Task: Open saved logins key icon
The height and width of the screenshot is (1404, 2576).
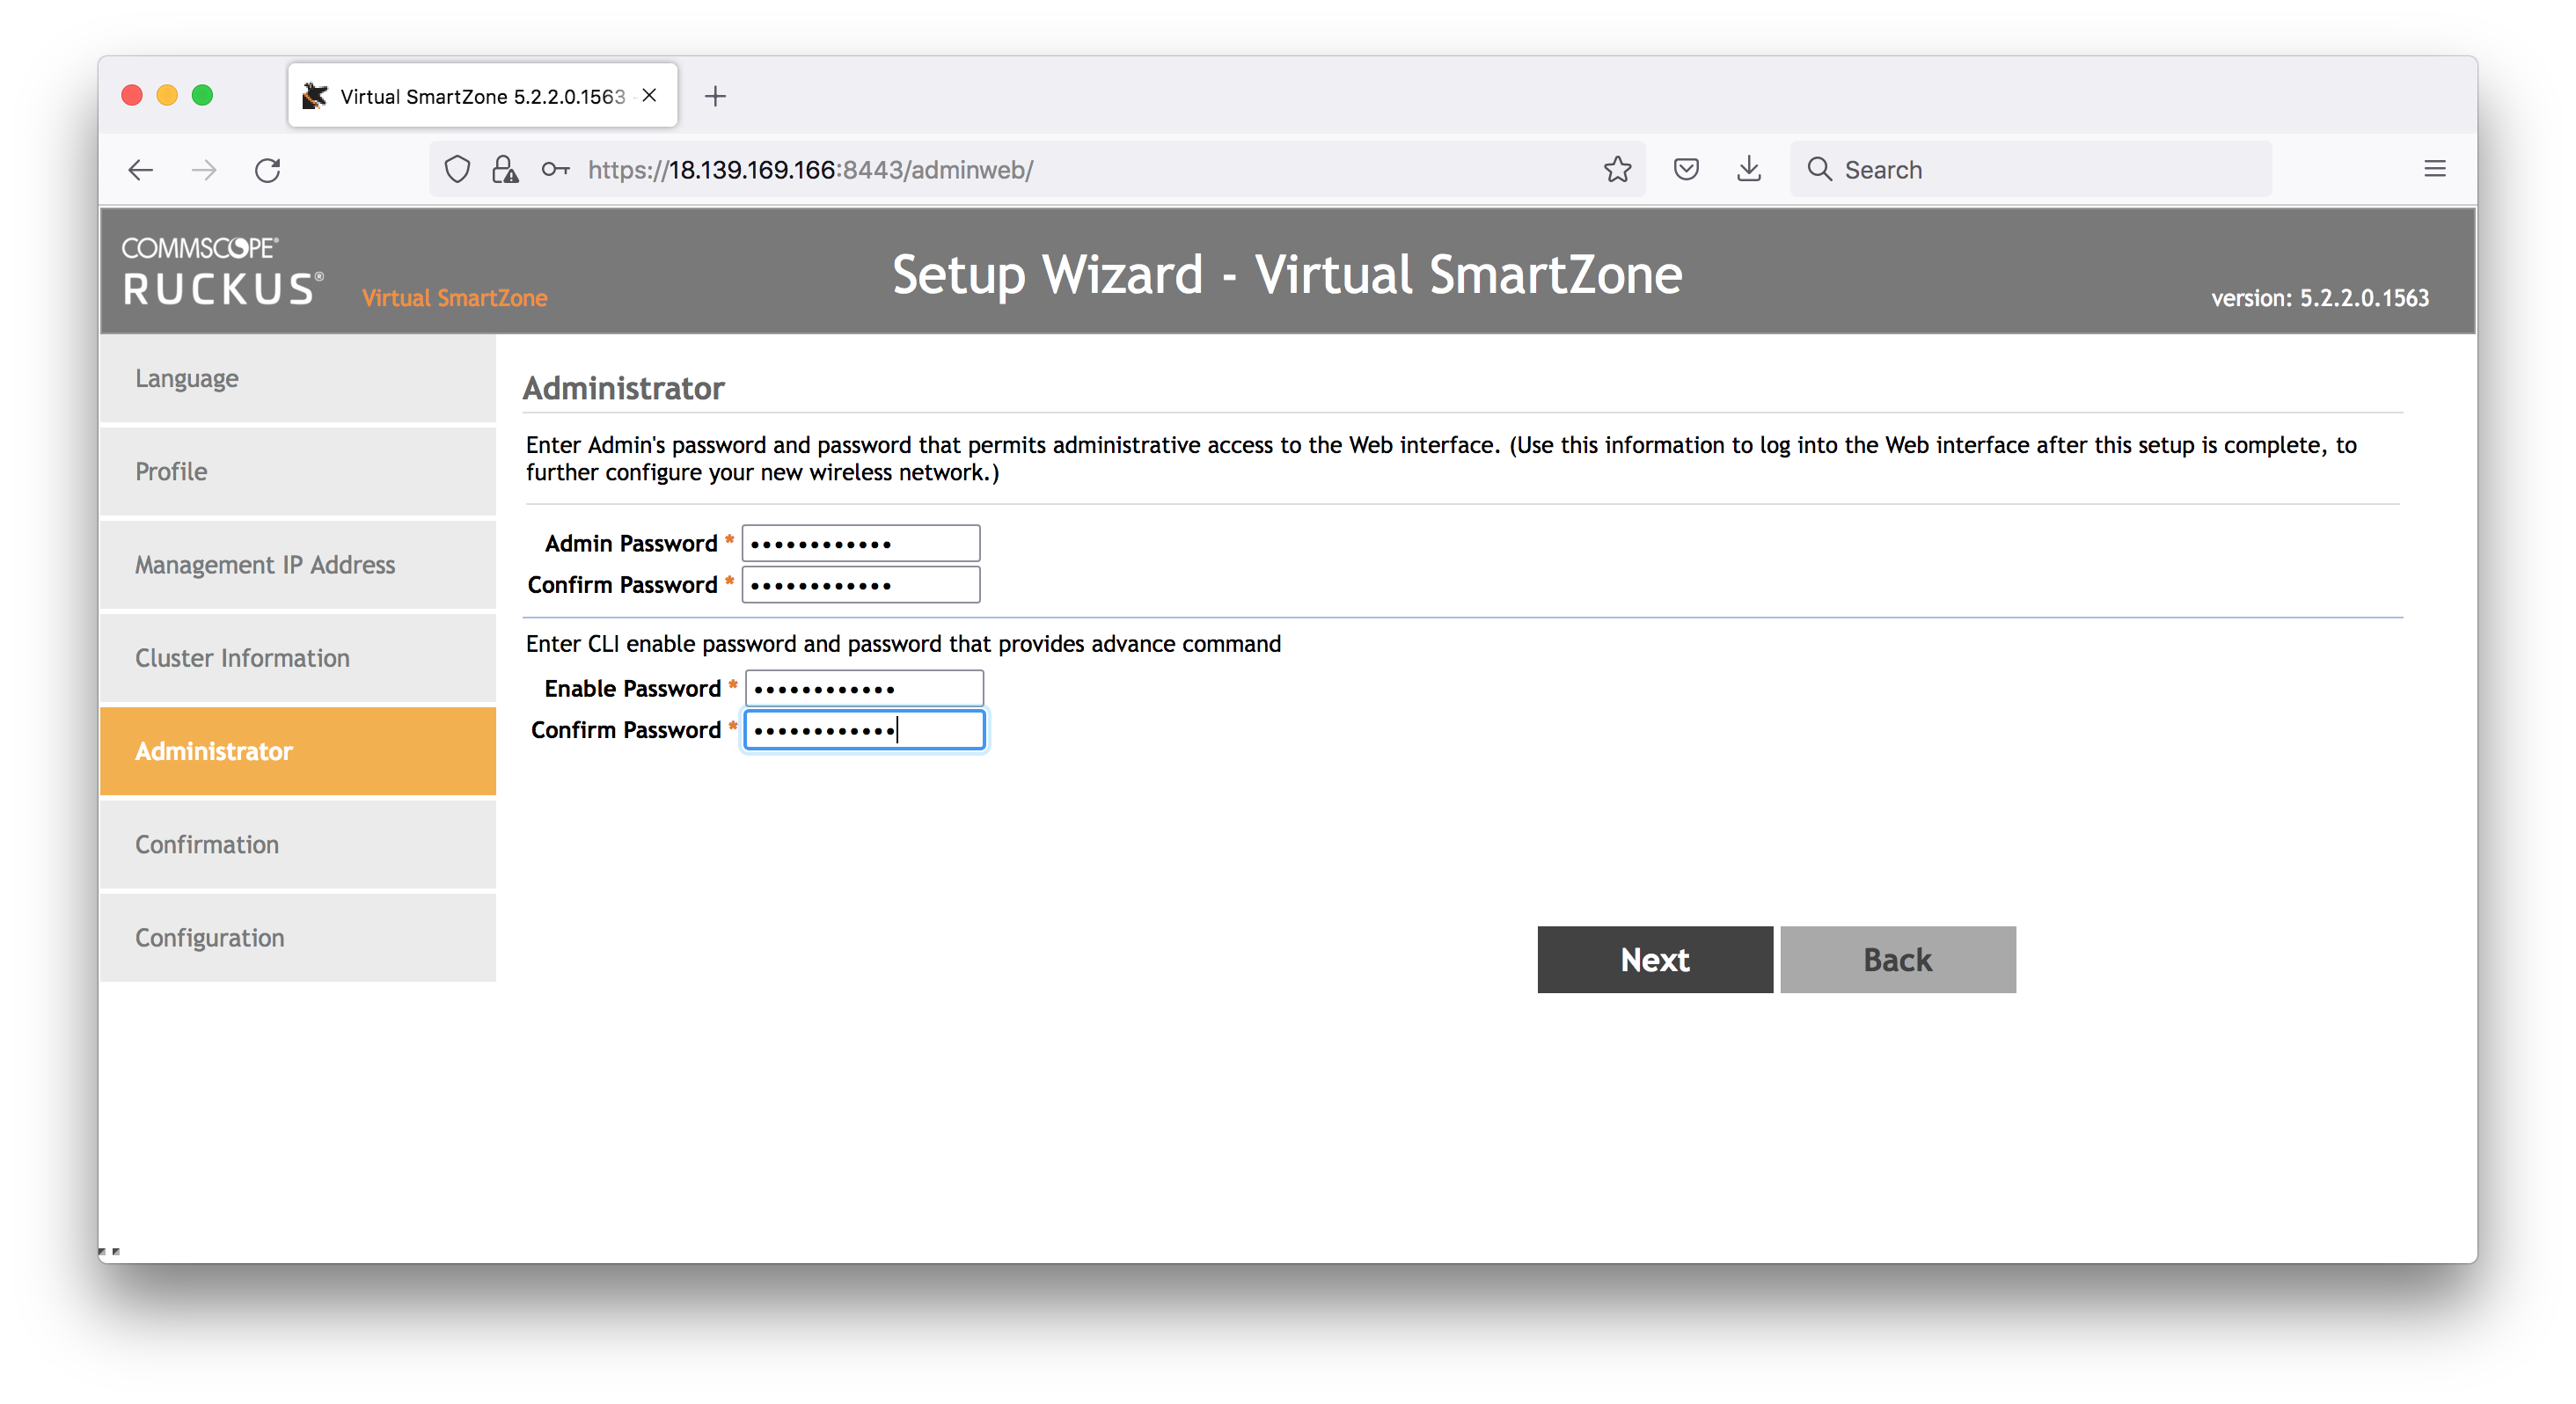Action: pos(555,170)
